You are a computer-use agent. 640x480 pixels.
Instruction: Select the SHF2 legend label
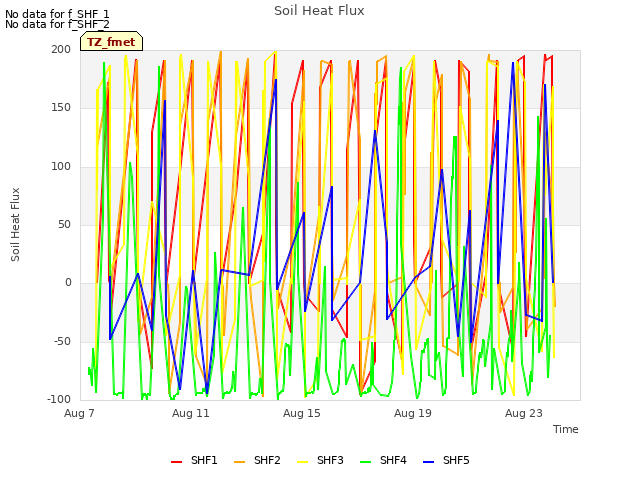click(267, 460)
